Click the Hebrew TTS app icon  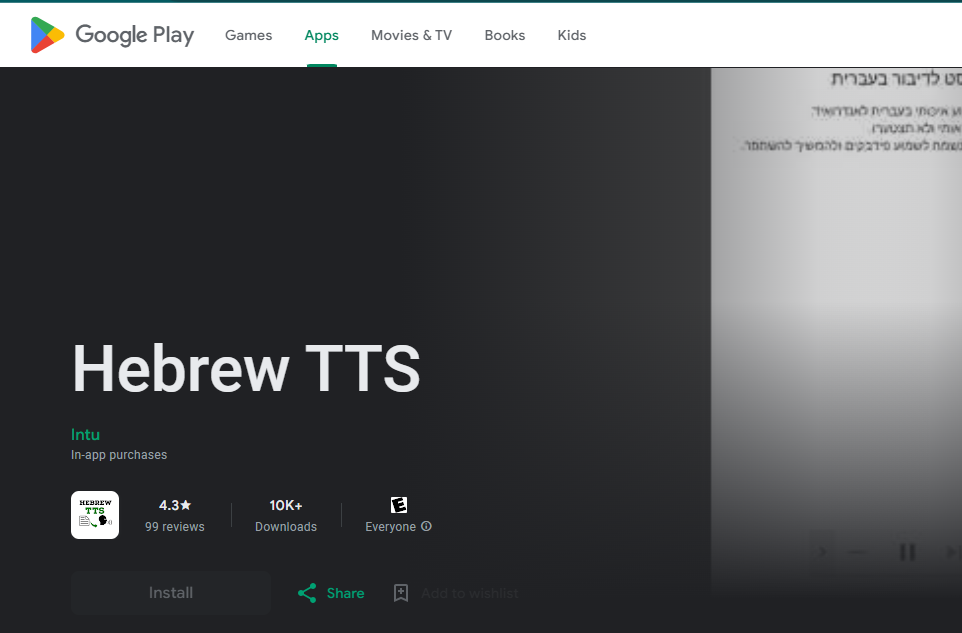[95, 515]
